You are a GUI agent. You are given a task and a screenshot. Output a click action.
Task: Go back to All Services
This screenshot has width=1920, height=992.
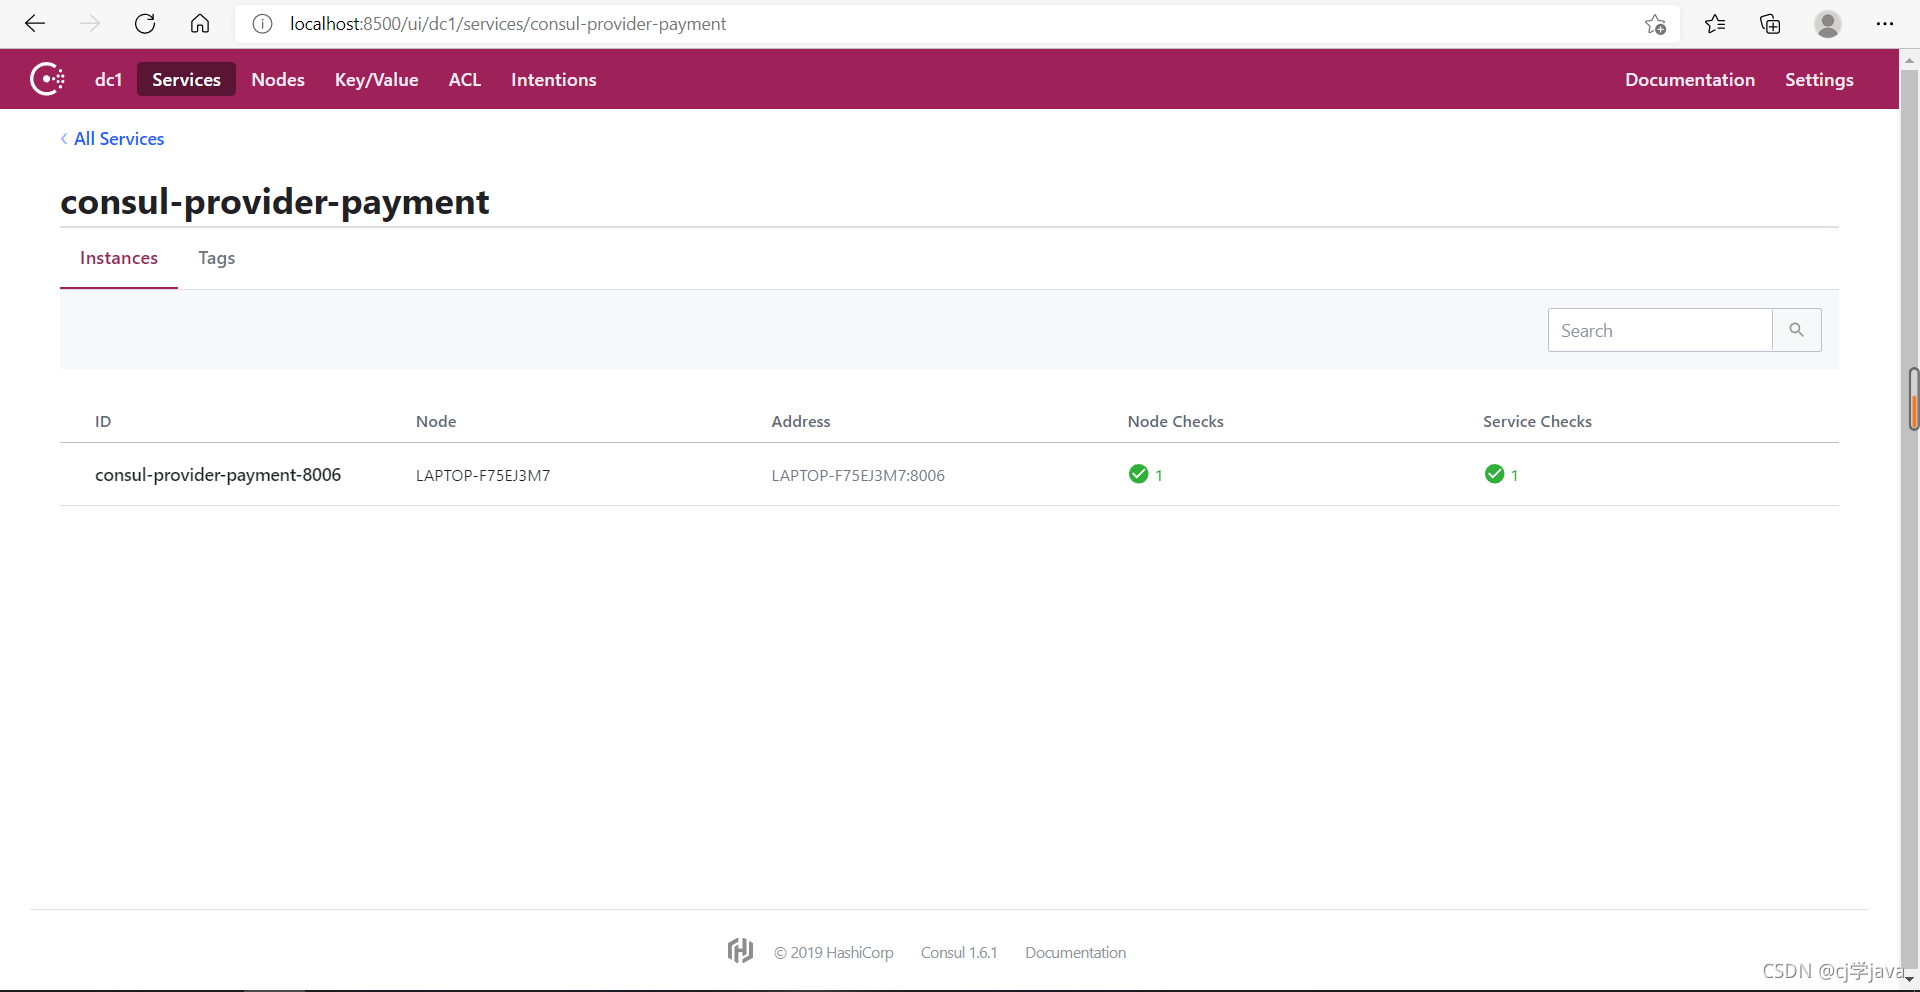112,139
